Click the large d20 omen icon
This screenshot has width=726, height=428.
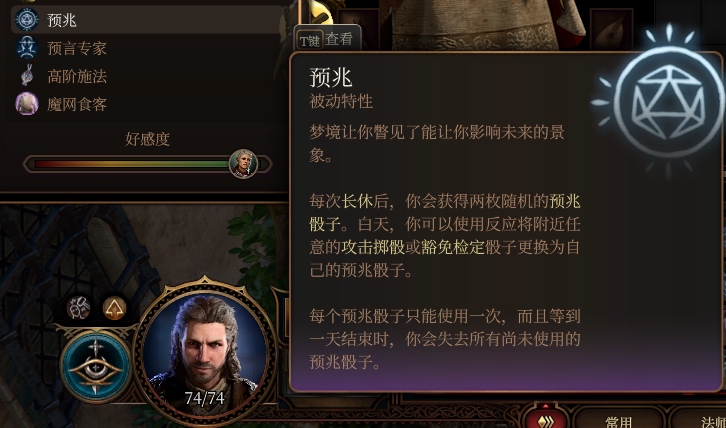tap(668, 103)
